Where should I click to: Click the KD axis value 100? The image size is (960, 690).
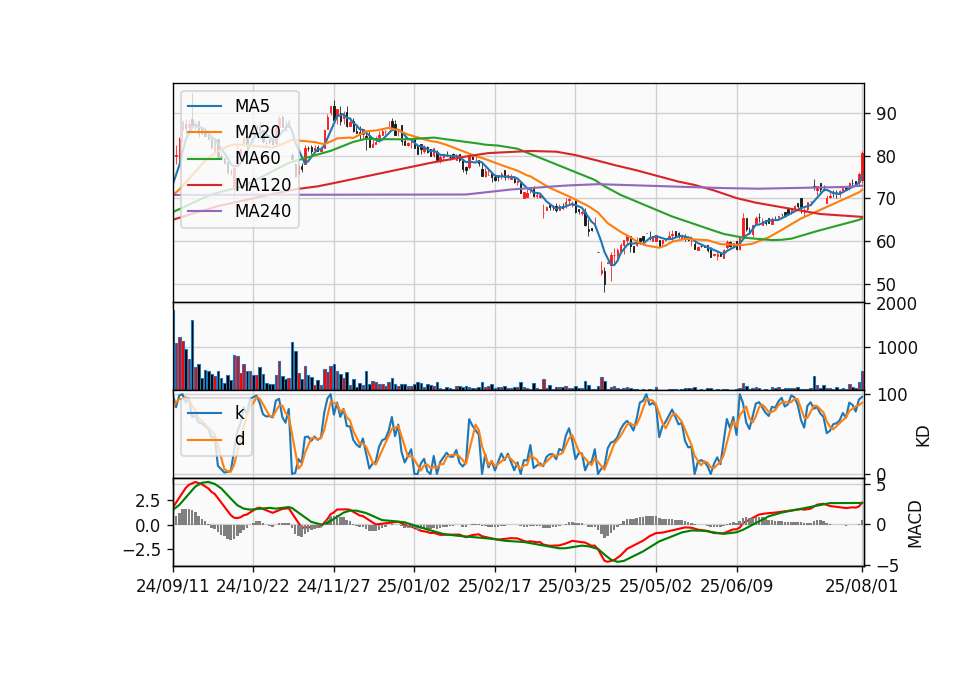tap(892, 395)
